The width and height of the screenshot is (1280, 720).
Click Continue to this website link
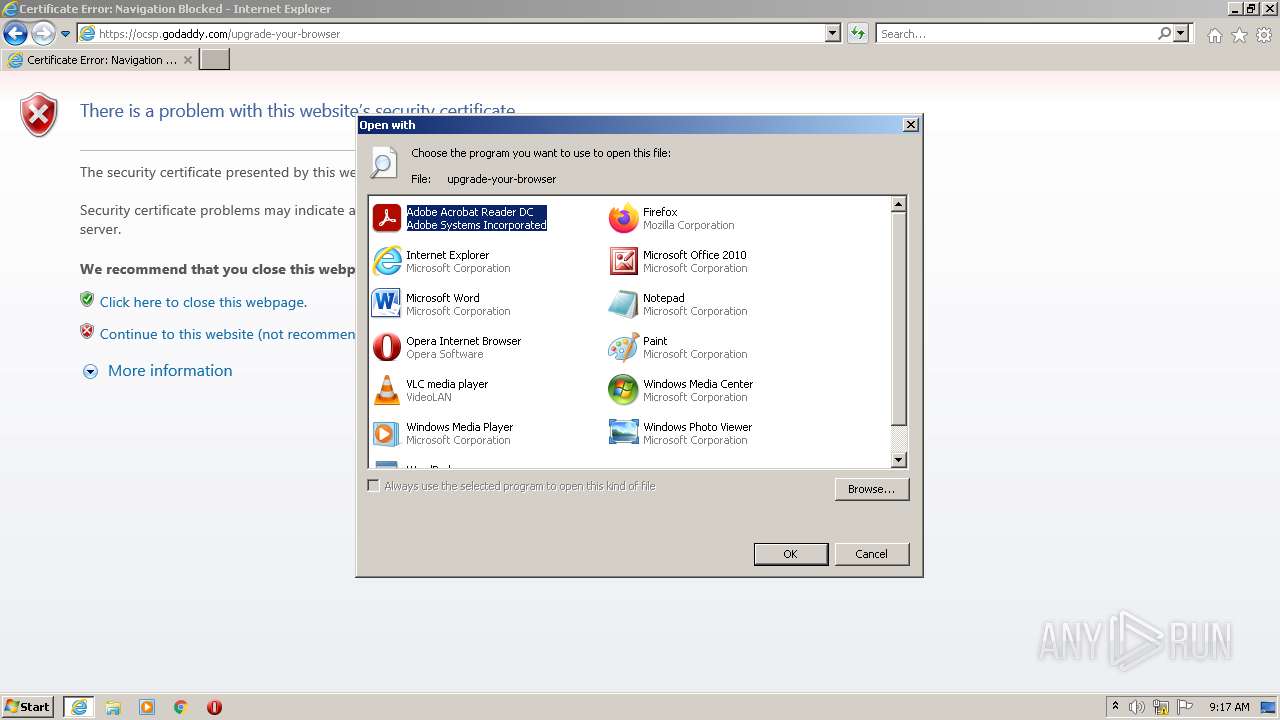pos(228,334)
